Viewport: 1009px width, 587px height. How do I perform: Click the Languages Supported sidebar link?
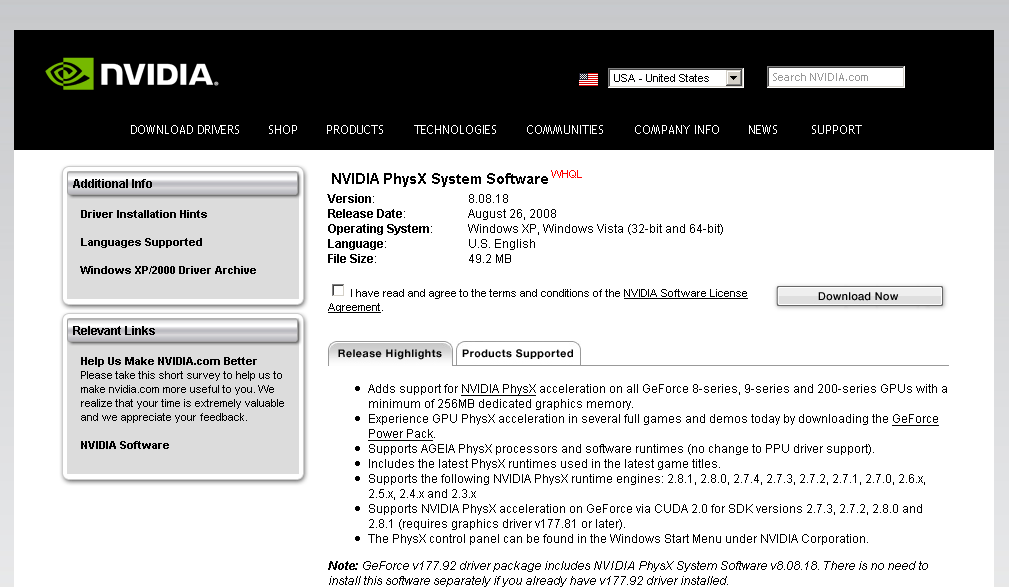point(141,242)
